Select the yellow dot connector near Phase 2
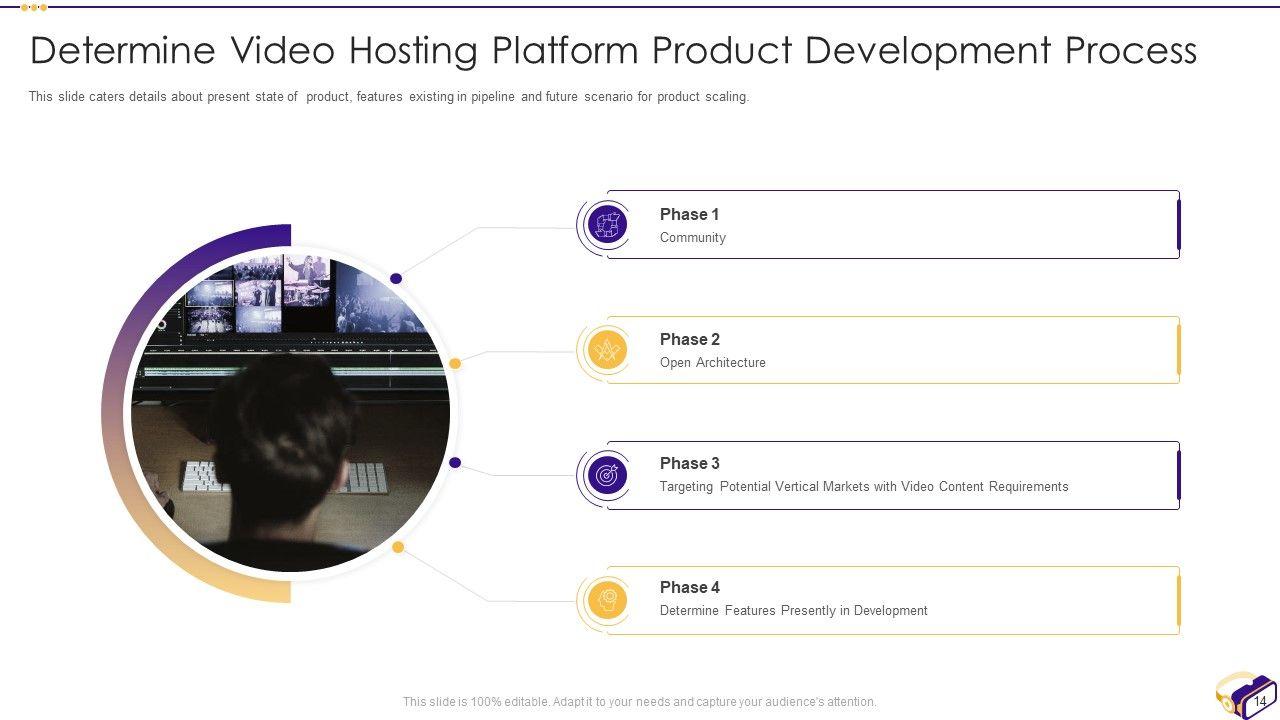 coord(455,364)
